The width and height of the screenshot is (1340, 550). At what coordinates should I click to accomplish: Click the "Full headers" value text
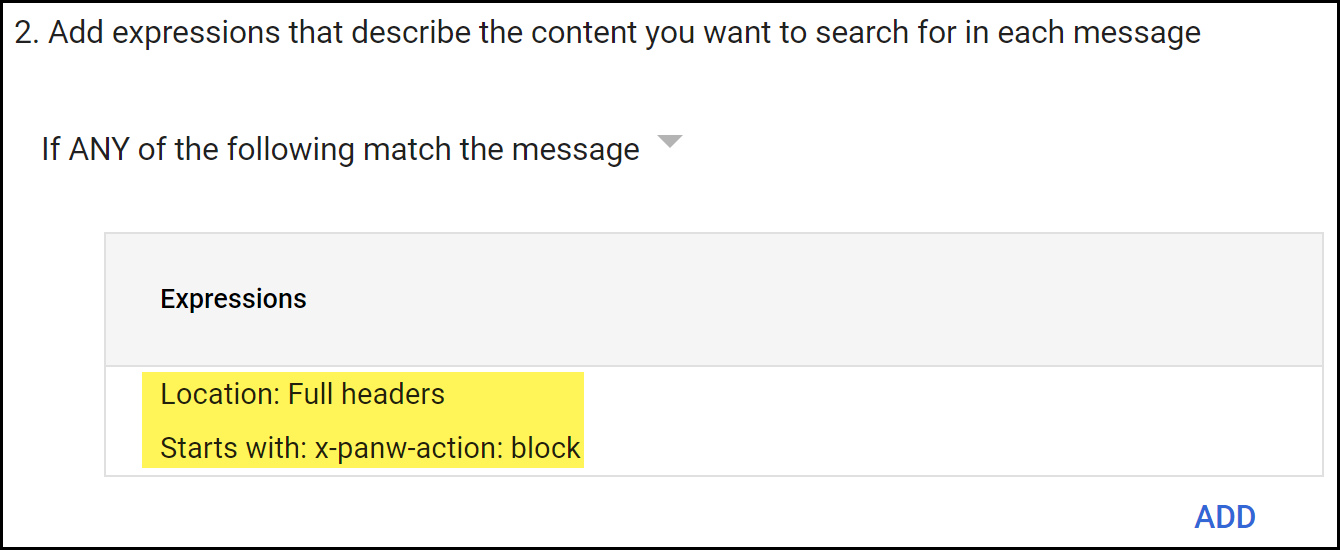click(366, 394)
